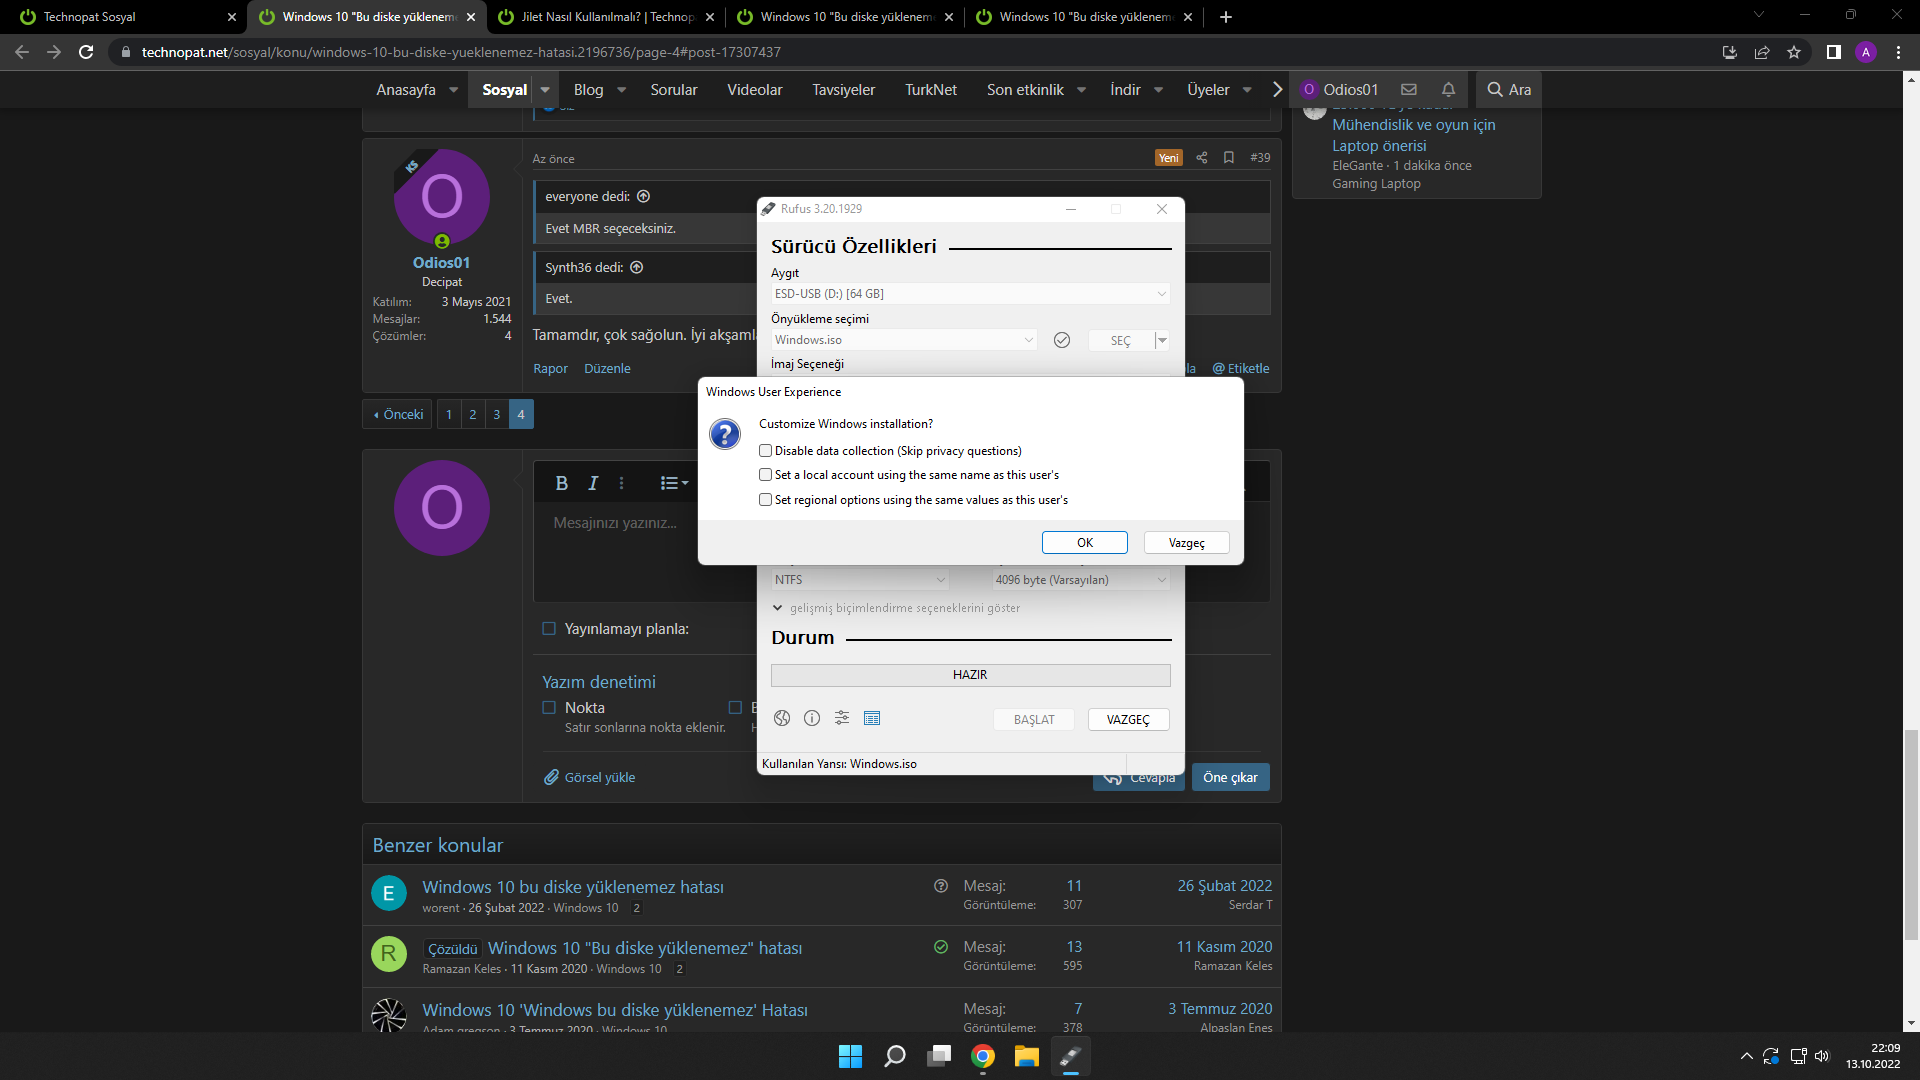Bookmark post #39 with bookmark icon

point(1229,158)
